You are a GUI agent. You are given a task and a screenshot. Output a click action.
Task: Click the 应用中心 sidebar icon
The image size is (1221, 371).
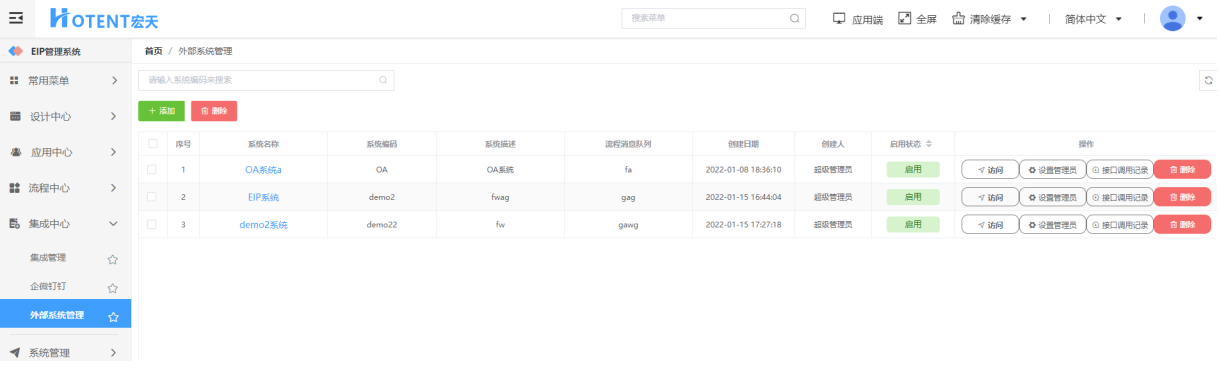(15, 152)
